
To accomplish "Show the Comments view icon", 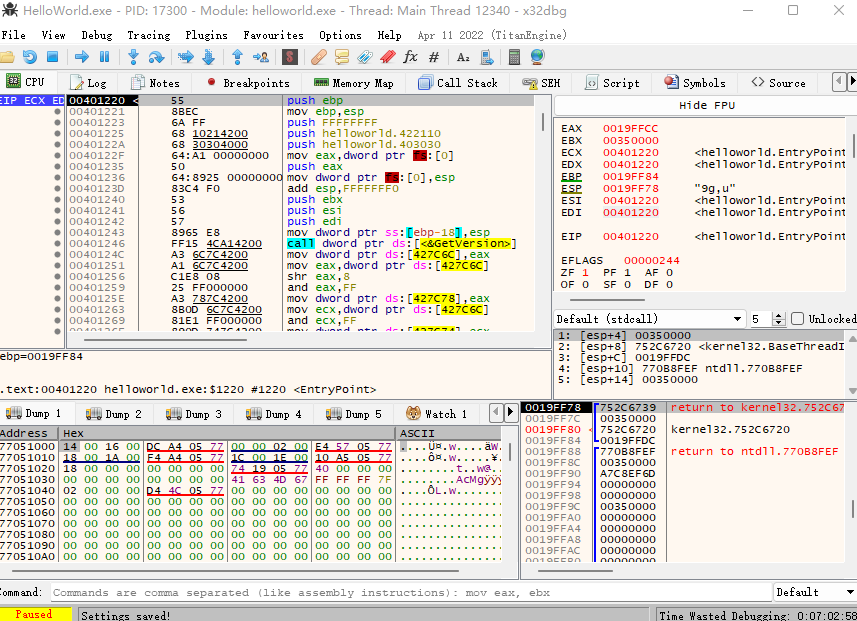I will coord(342,57).
